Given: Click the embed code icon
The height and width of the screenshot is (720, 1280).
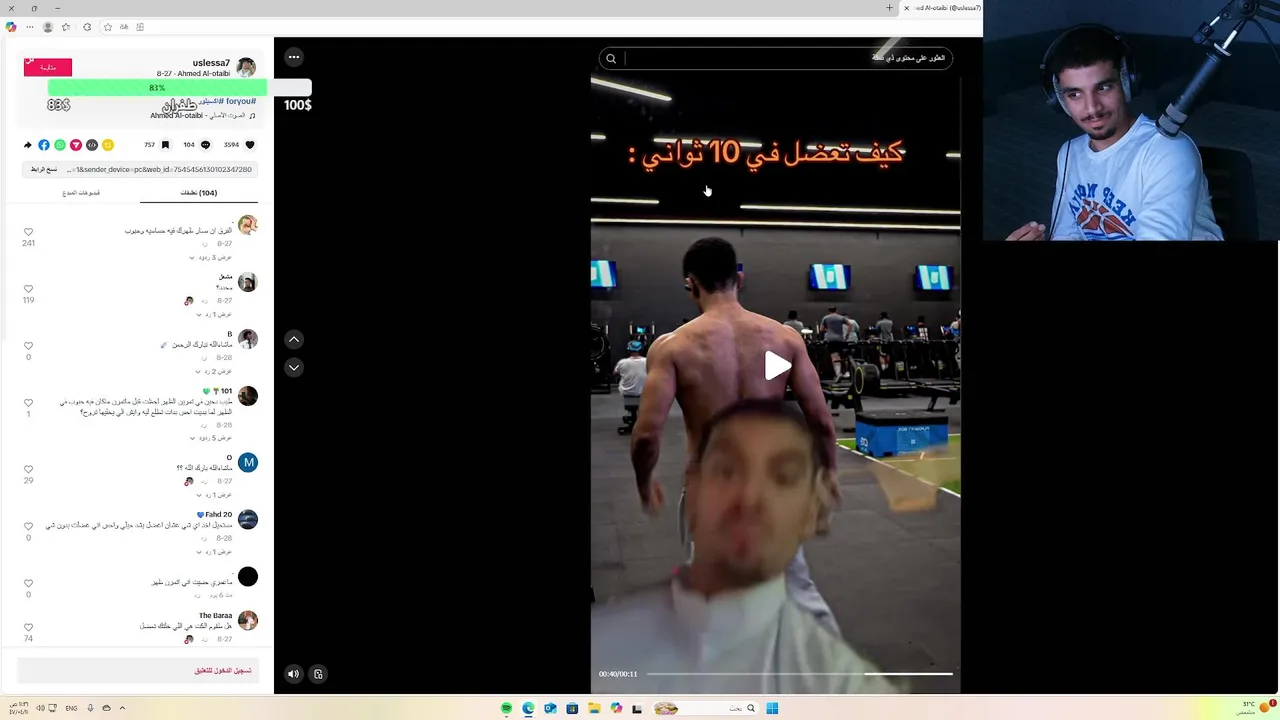Looking at the screenshot, I should [92, 145].
